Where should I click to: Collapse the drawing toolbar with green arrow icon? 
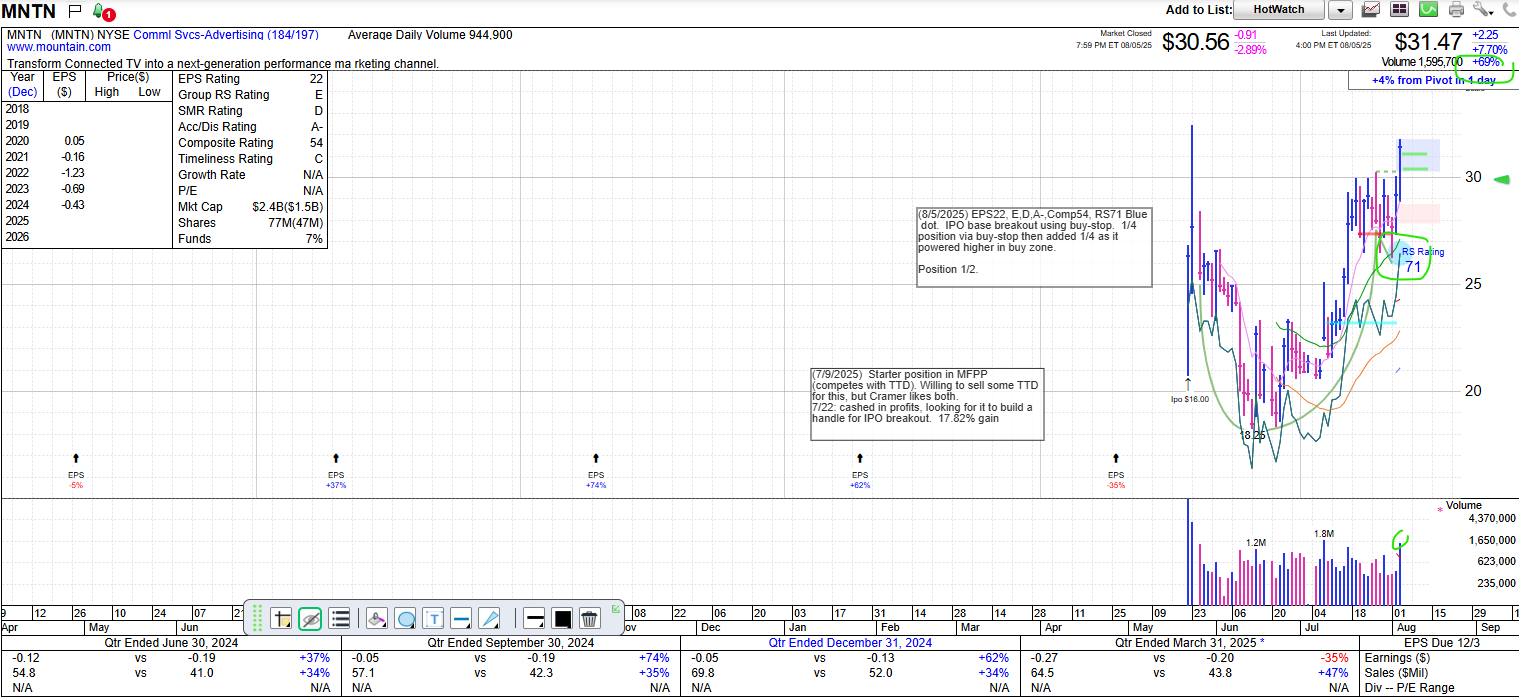(617, 607)
